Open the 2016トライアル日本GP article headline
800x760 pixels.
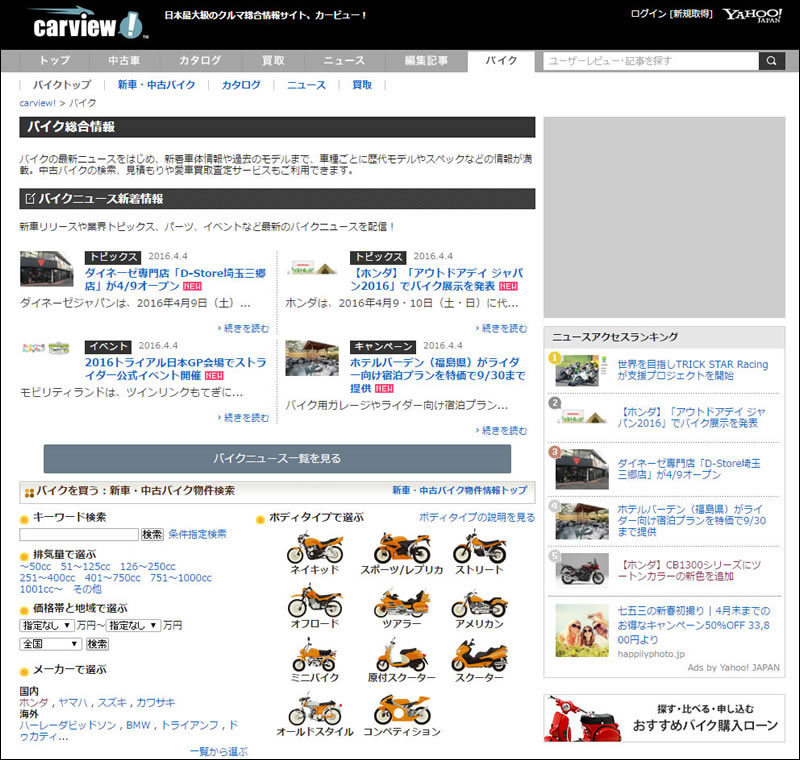click(176, 369)
